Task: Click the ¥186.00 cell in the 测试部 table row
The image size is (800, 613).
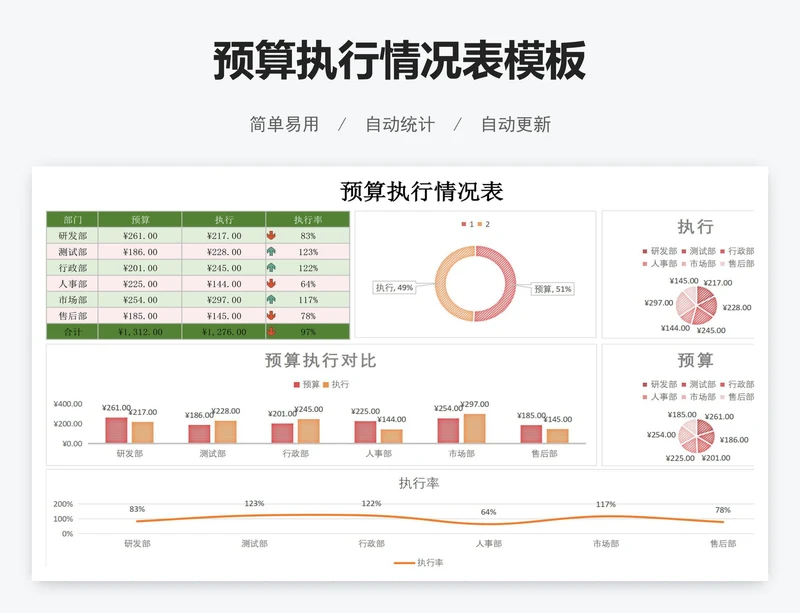Action: coord(140,252)
